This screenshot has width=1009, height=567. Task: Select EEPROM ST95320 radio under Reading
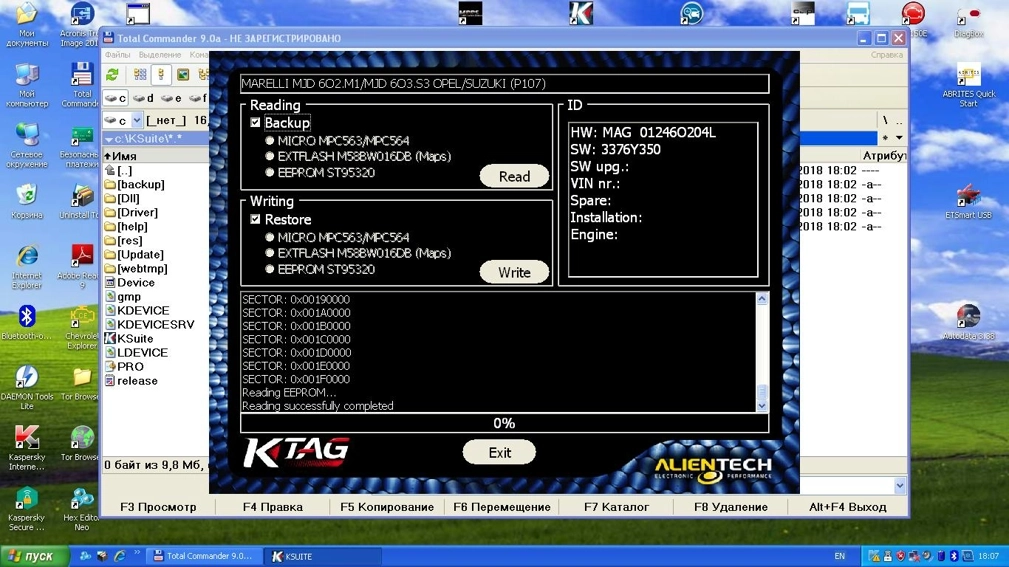pyautogui.click(x=270, y=172)
